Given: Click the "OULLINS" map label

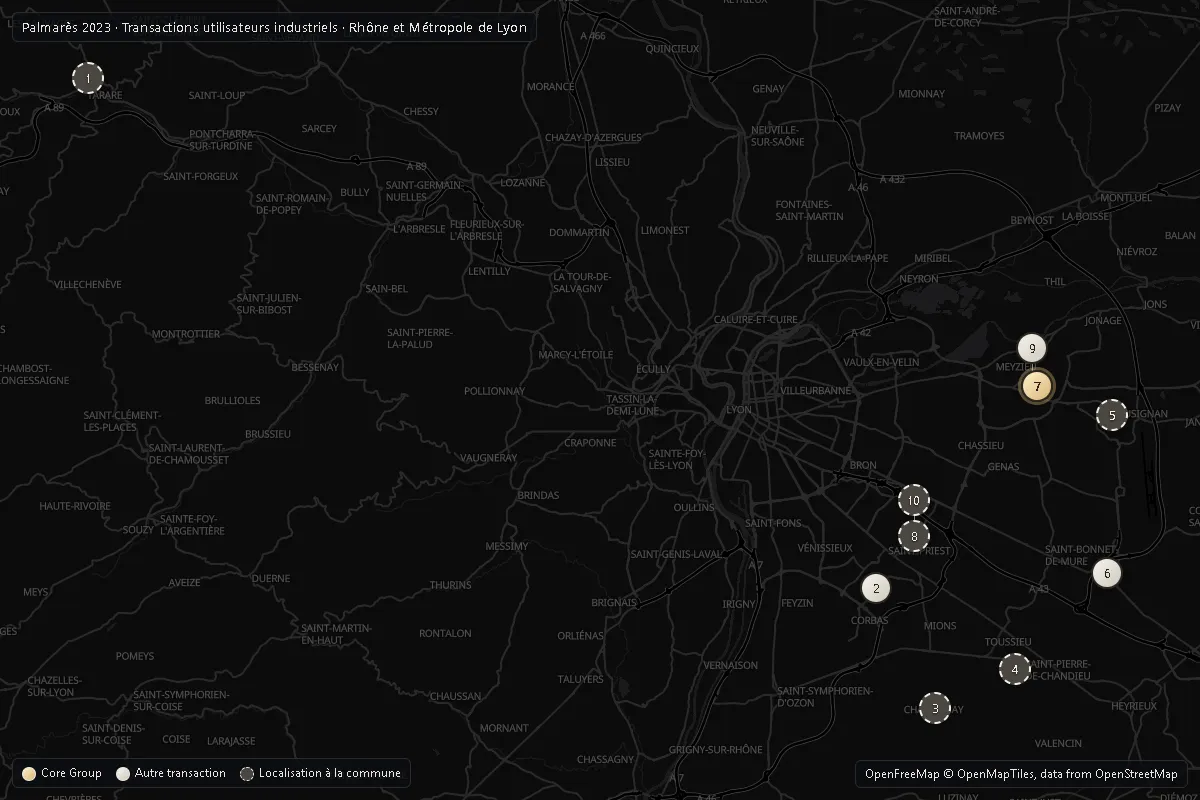Looking at the screenshot, I should (694, 507).
